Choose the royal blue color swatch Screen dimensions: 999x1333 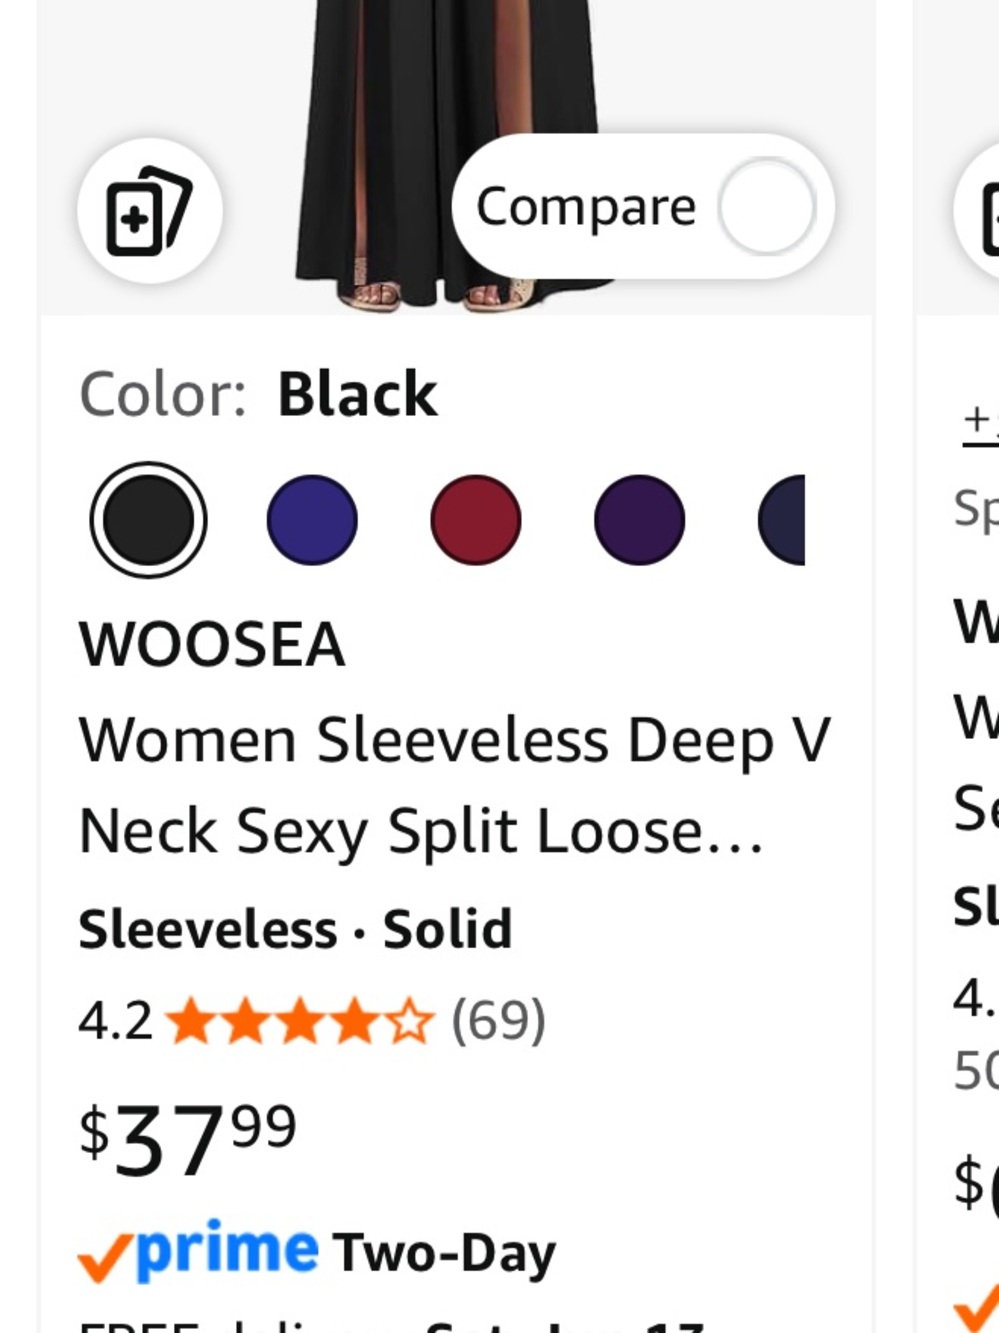coord(312,520)
